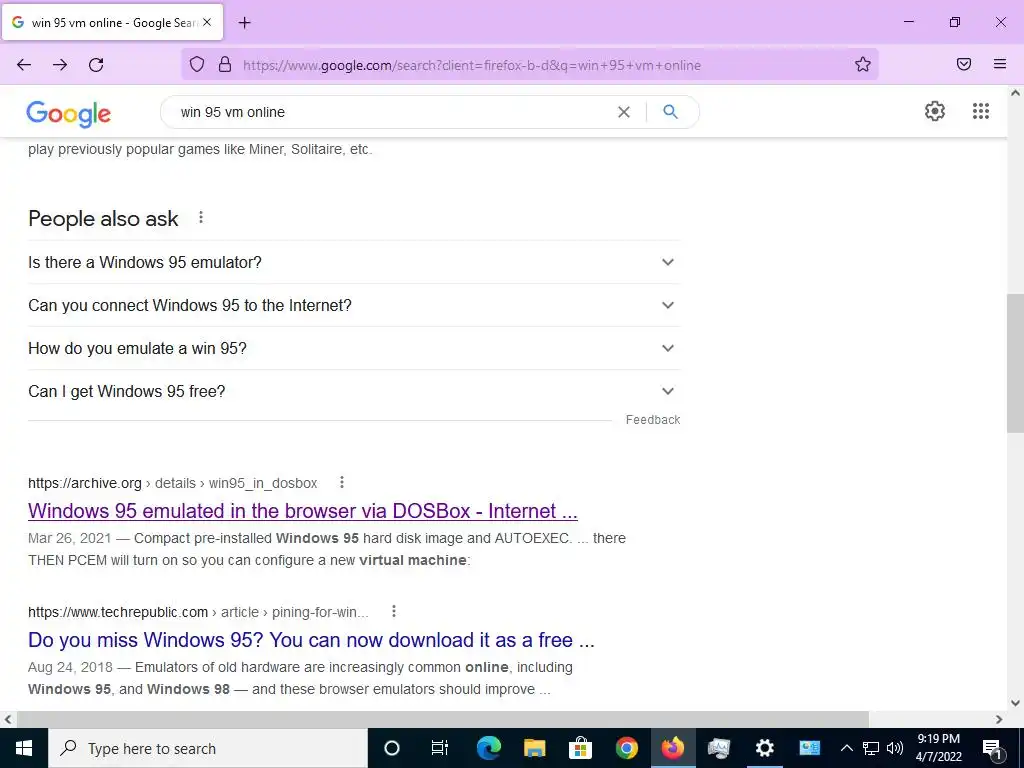Click the Feedback link
Image resolution: width=1024 pixels, height=768 pixels.
pyautogui.click(x=653, y=420)
